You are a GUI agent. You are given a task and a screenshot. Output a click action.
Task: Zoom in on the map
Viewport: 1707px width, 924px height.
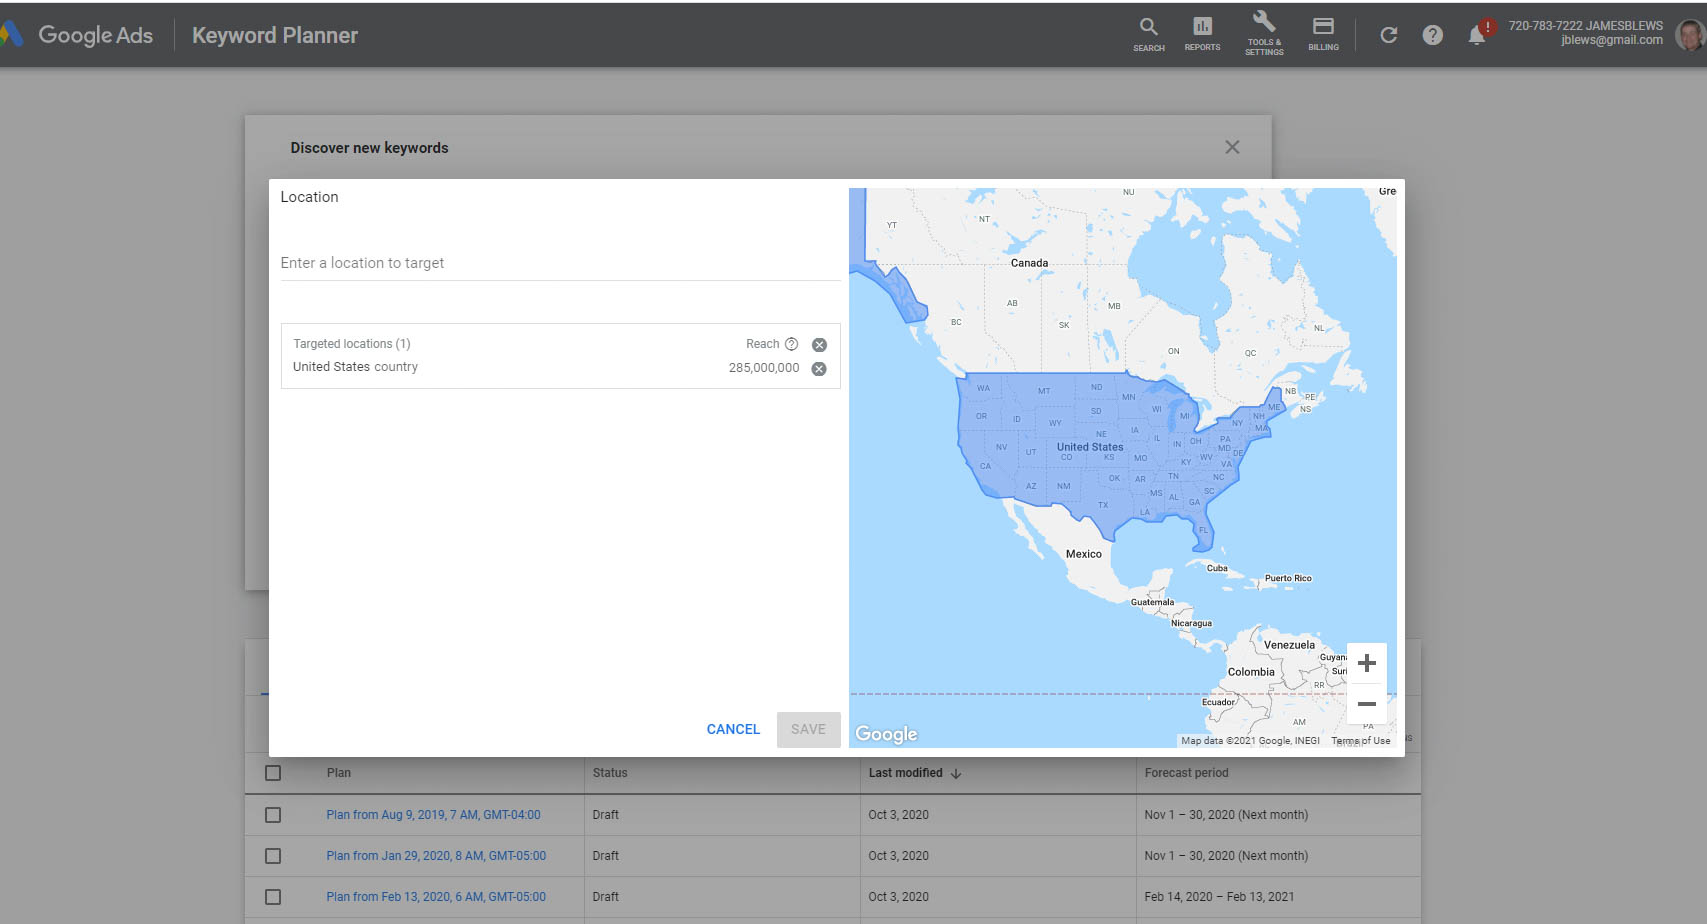click(x=1367, y=663)
